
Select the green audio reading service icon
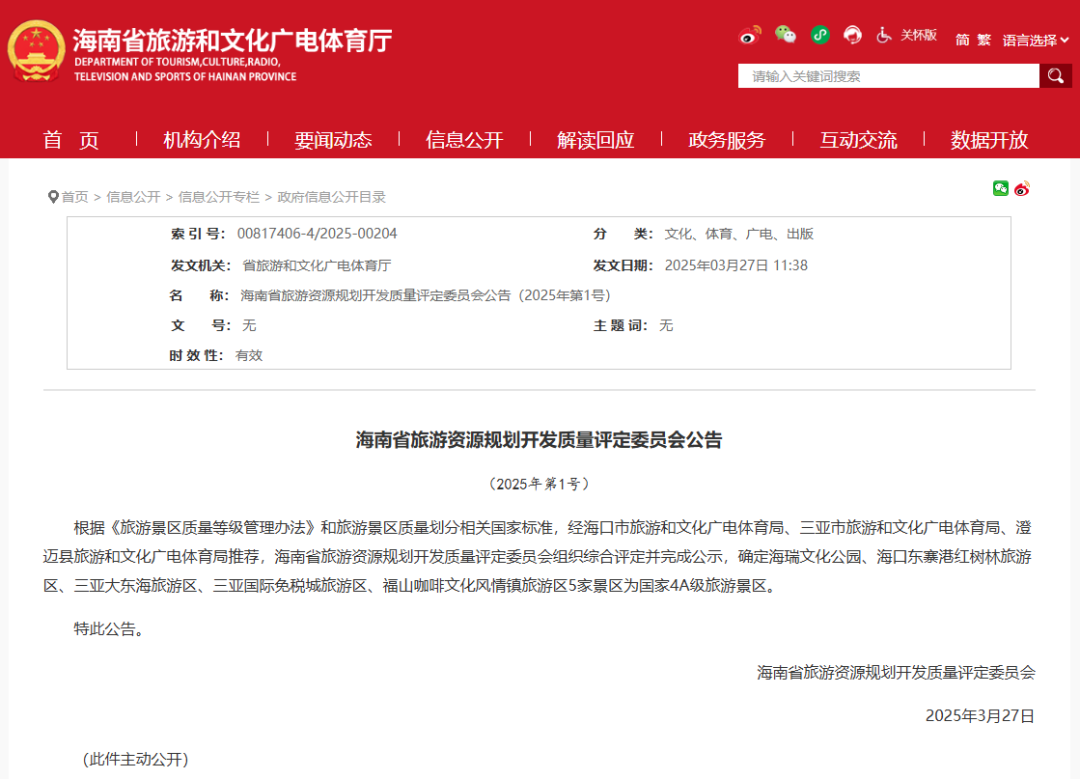(820, 34)
